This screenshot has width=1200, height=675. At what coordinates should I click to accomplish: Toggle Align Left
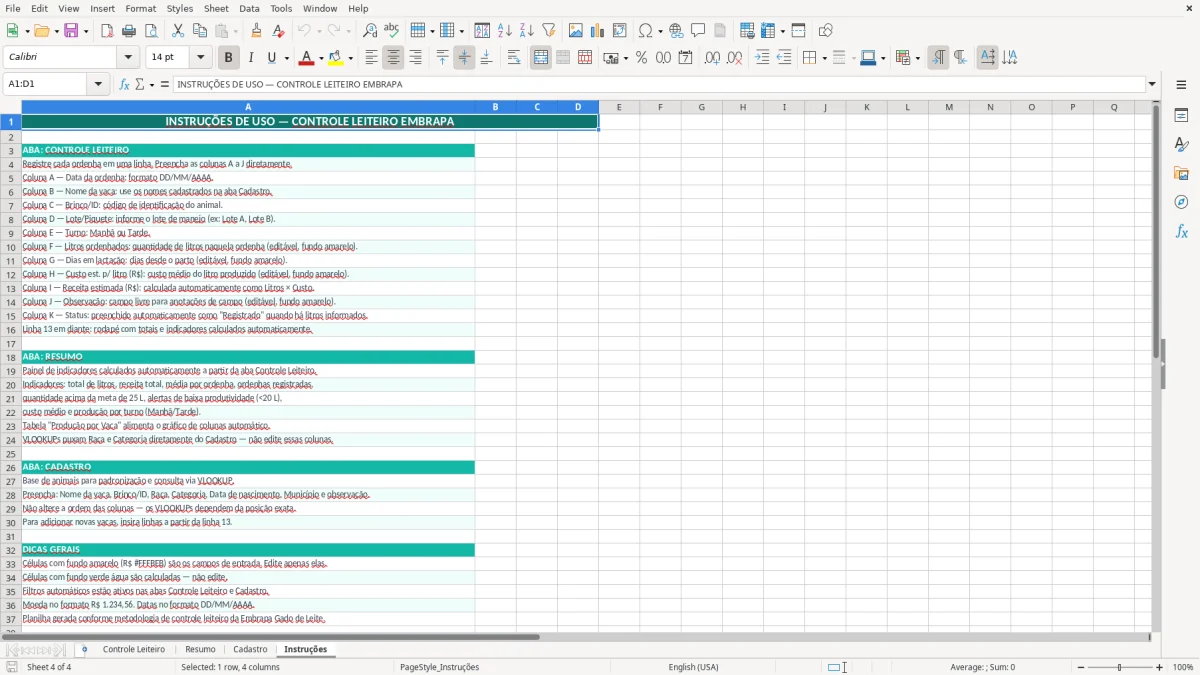(x=372, y=58)
